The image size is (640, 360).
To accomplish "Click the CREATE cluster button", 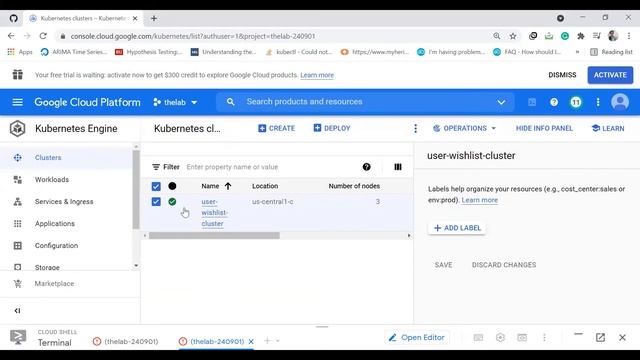I will [x=277, y=128].
